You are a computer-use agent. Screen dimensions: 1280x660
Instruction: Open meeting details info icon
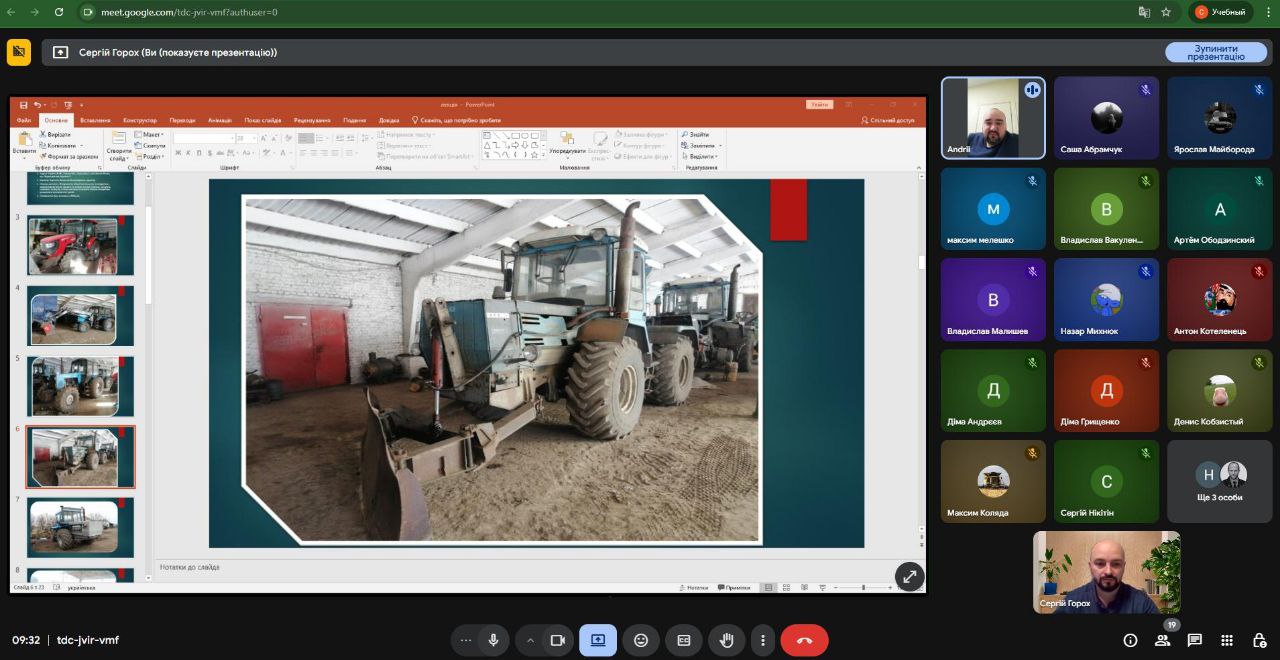[x=1130, y=640]
